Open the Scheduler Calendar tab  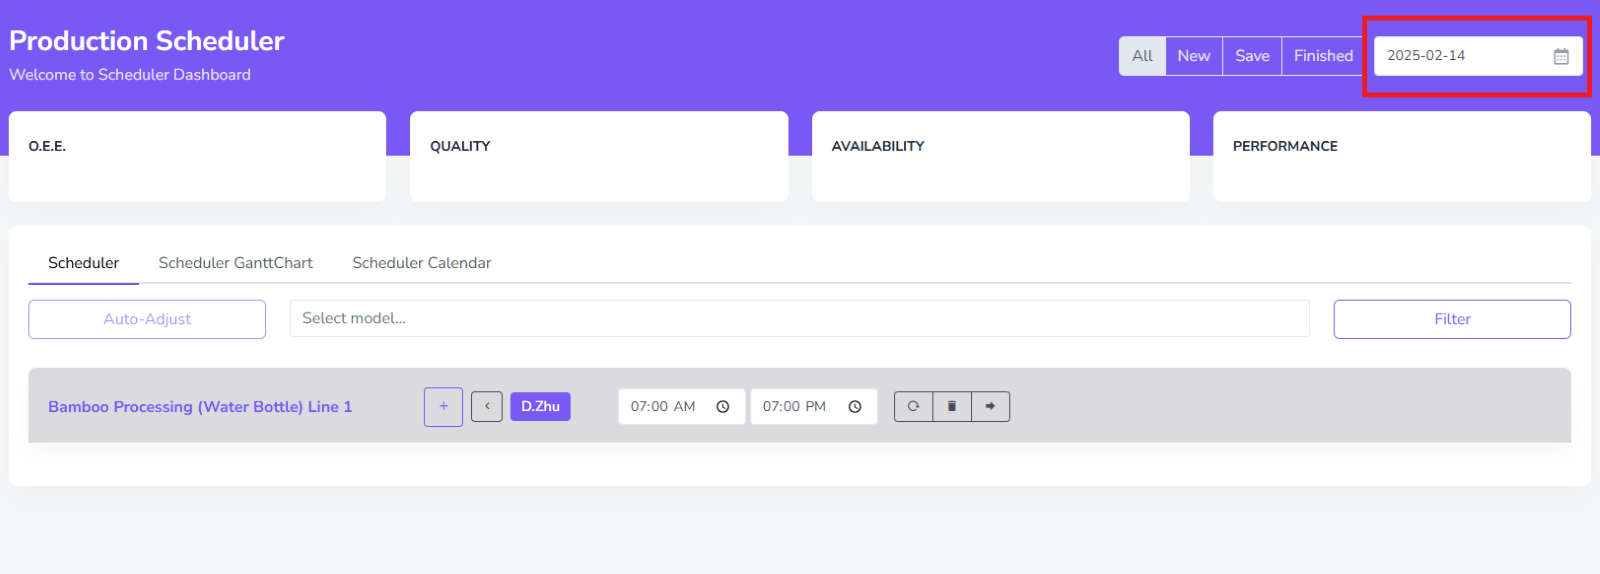click(x=421, y=263)
